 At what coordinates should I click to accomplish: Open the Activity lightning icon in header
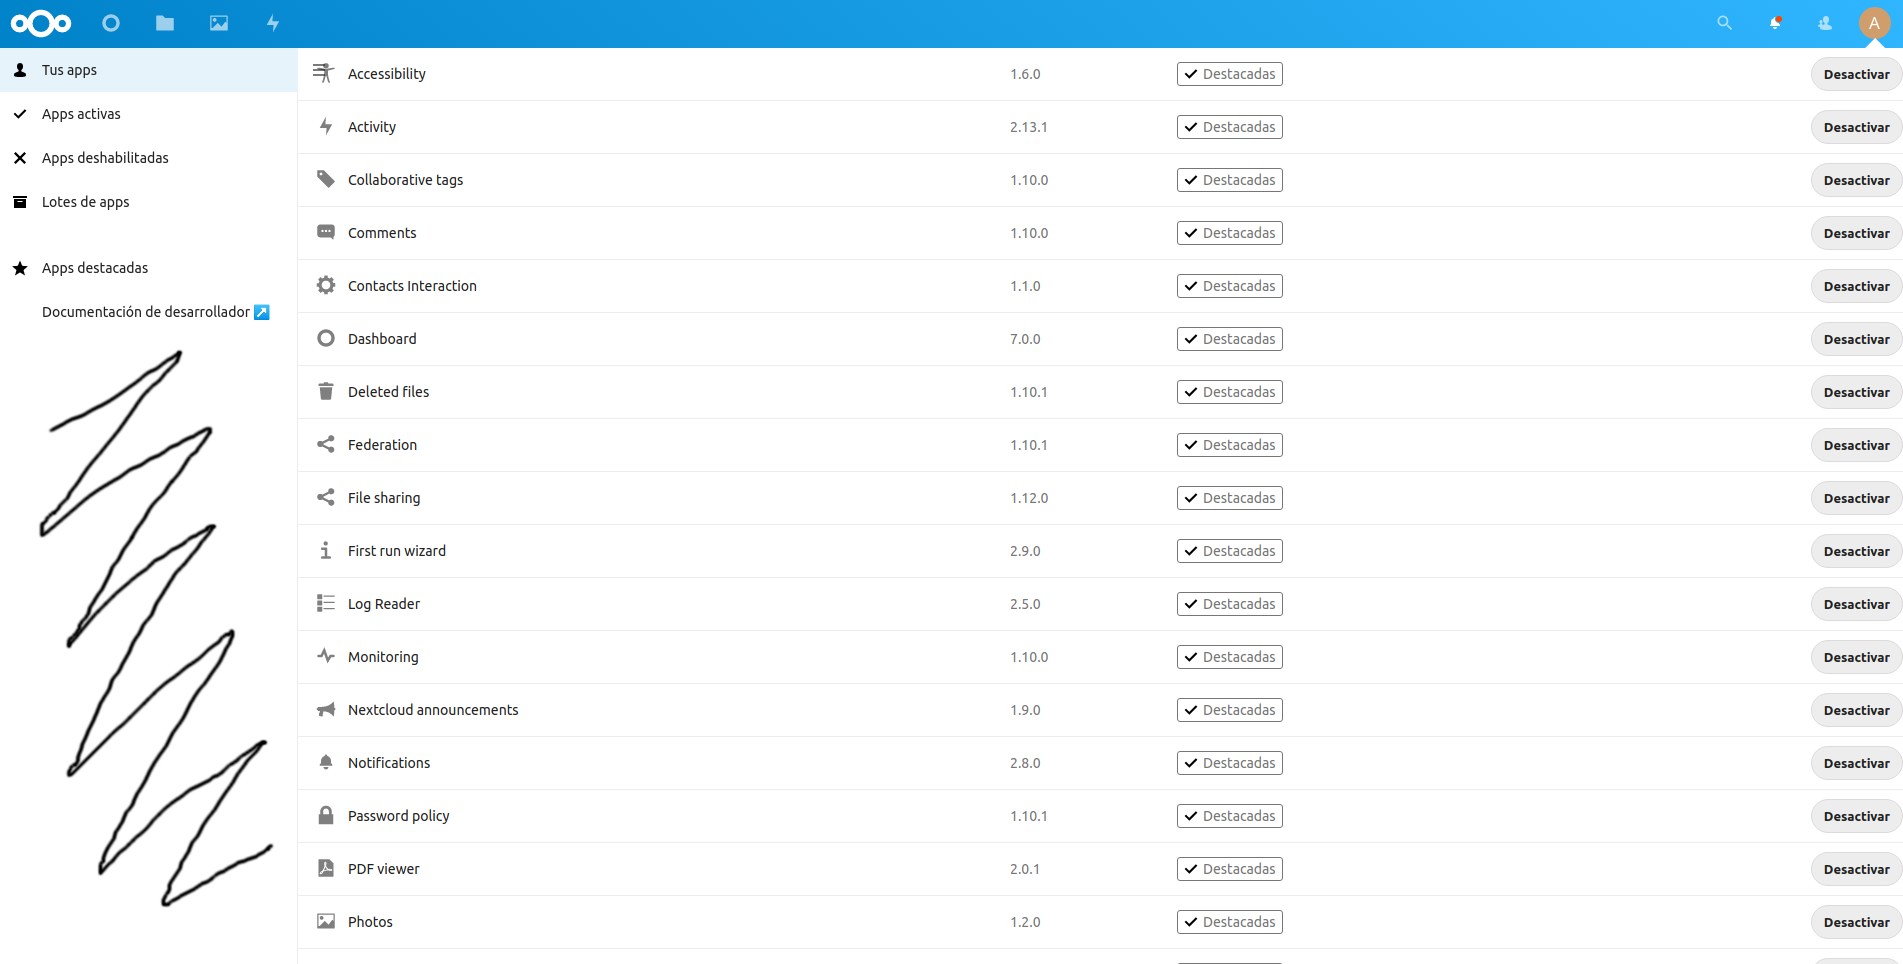click(x=273, y=23)
